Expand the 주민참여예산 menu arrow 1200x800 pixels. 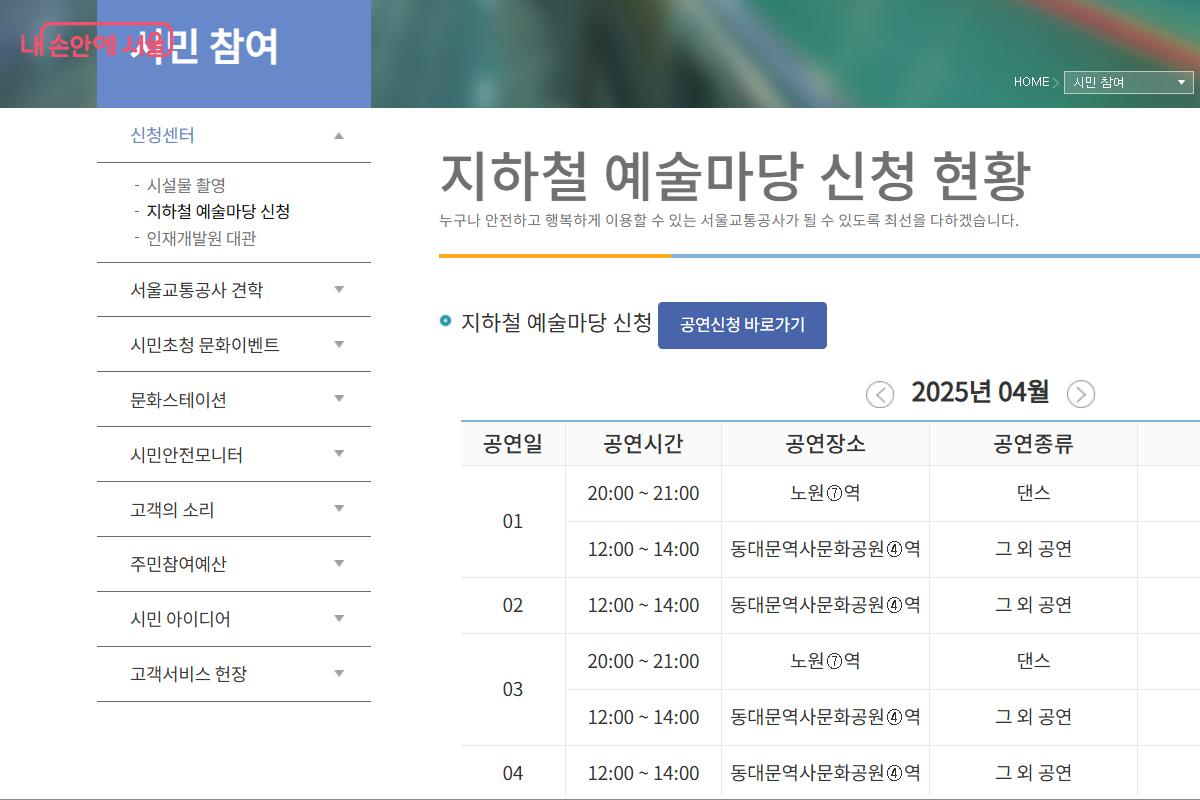(x=339, y=564)
